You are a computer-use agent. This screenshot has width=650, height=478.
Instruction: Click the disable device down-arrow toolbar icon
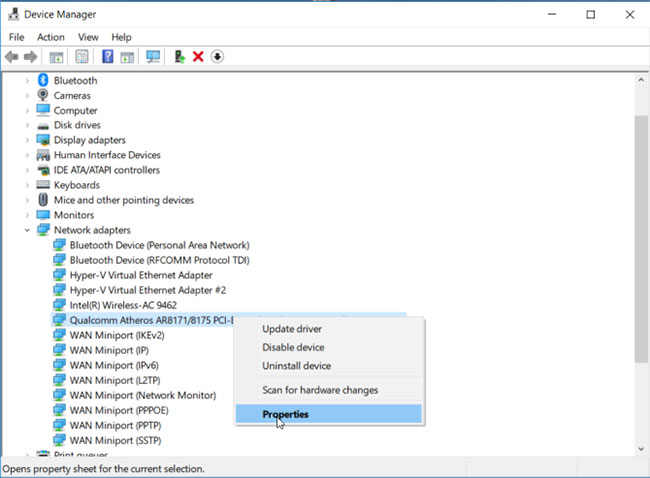(x=217, y=57)
